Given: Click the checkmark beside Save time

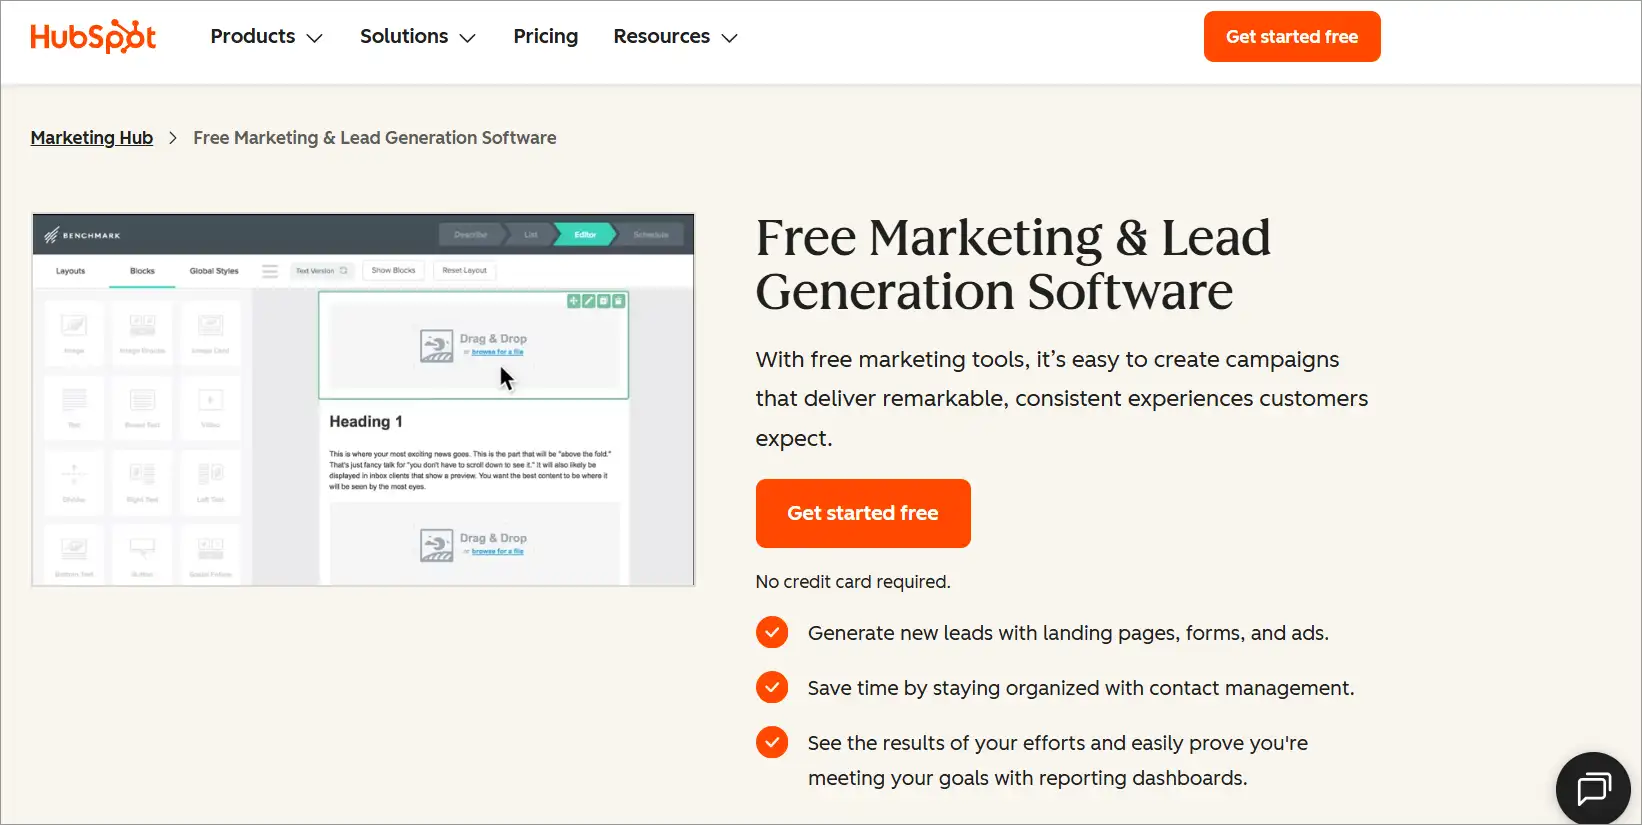Looking at the screenshot, I should point(772,688).
